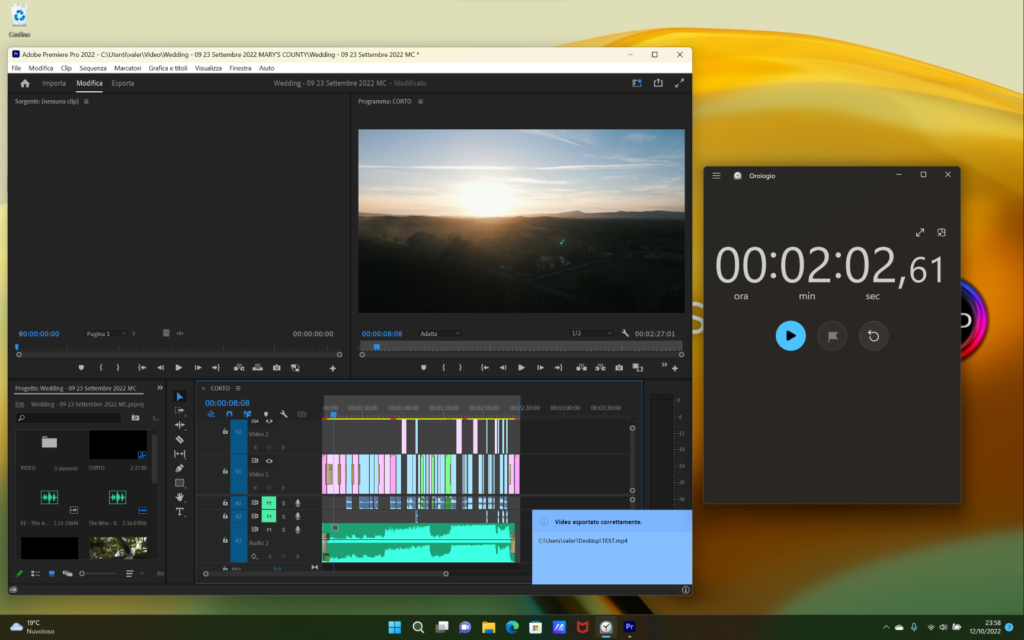Toggle nest sequence insert mode button
This screenshot has width=1024, height=640.
(211, 414)
